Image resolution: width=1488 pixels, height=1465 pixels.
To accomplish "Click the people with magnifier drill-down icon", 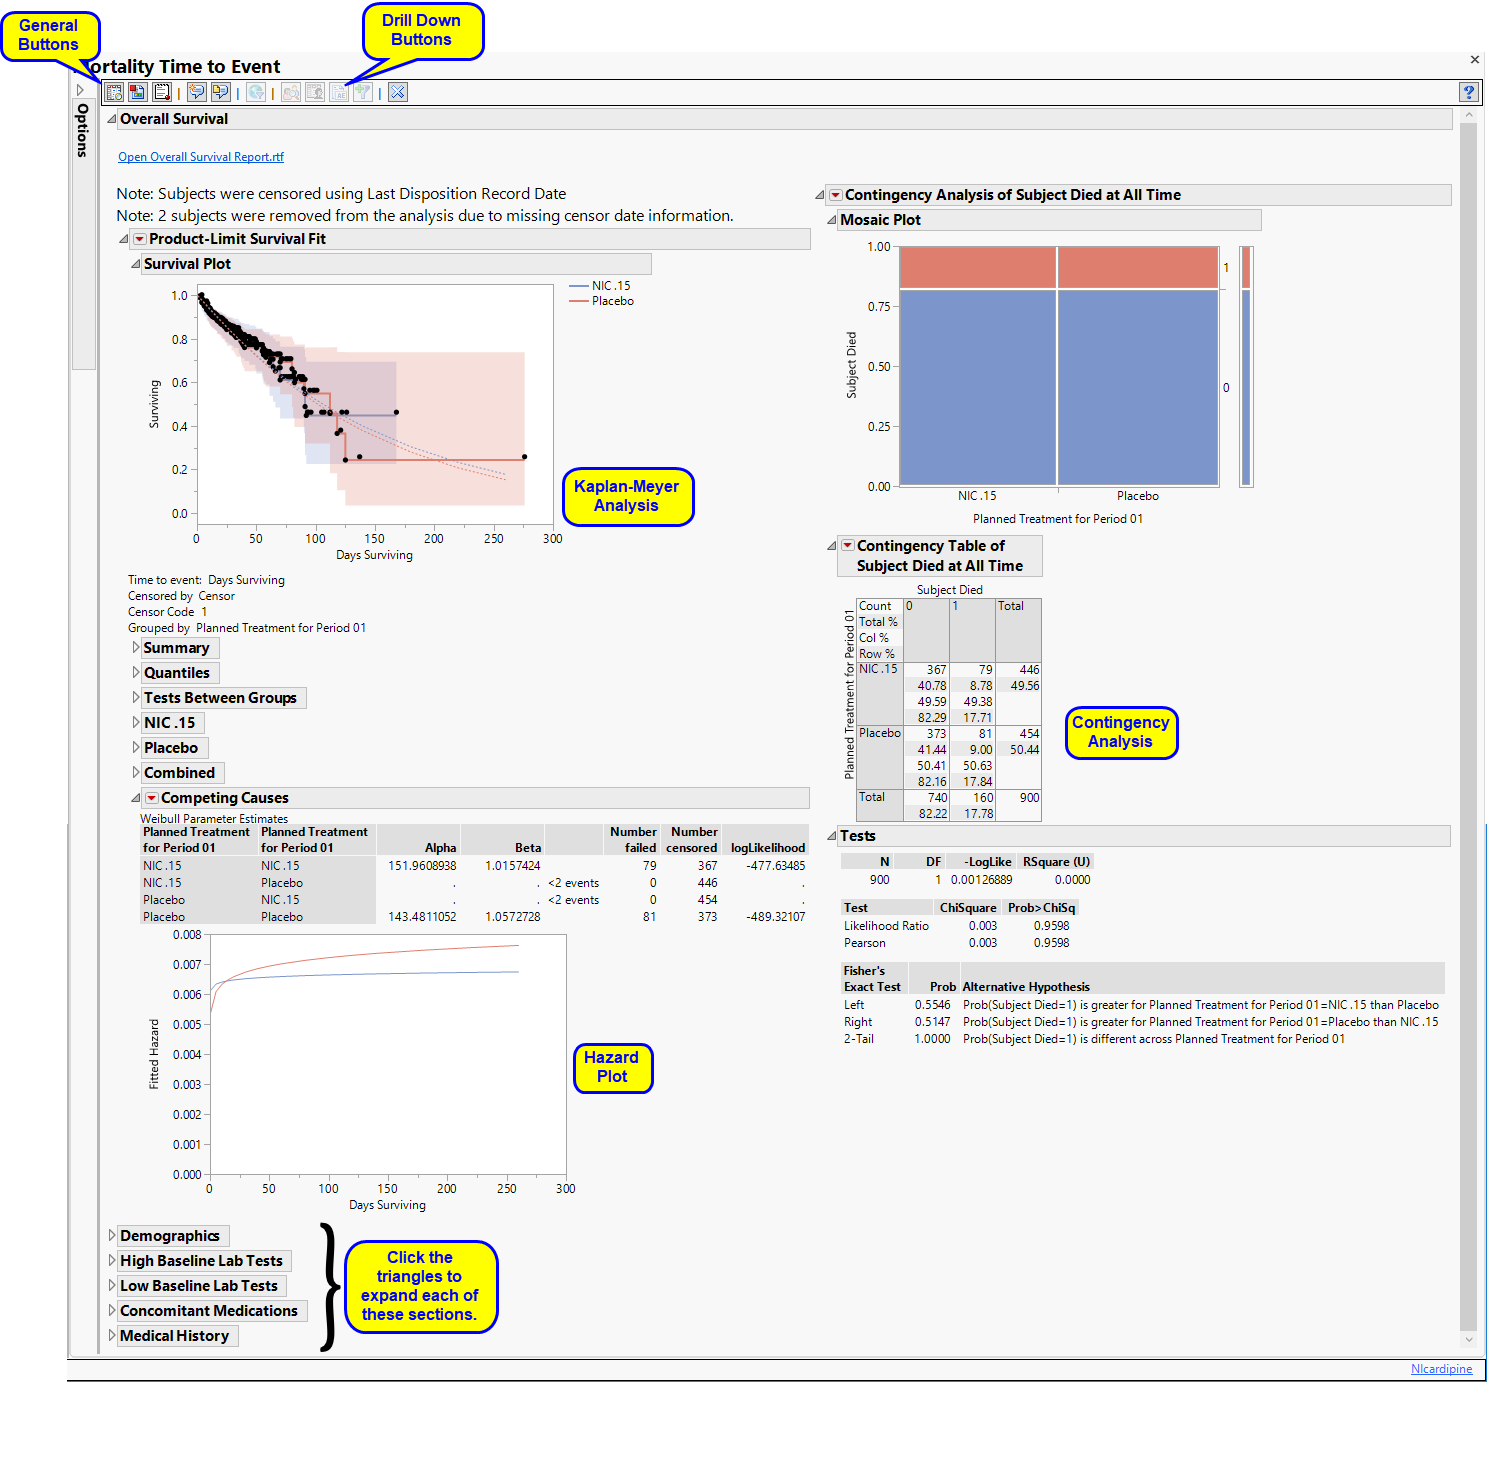I will (291, 92).
